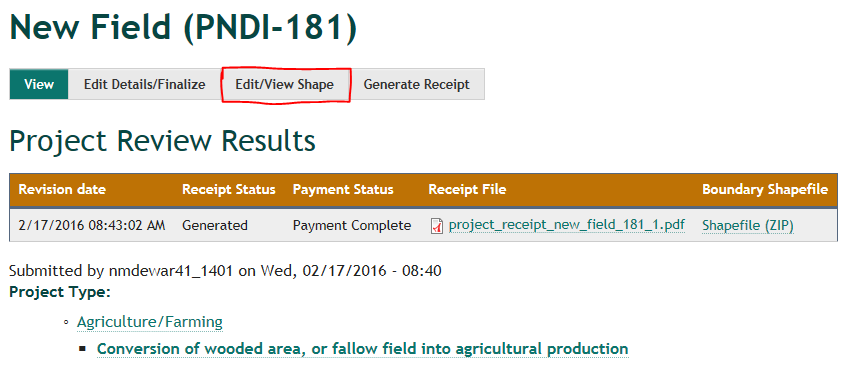Open the Edit Details/Finalize tab

point(145,84)
